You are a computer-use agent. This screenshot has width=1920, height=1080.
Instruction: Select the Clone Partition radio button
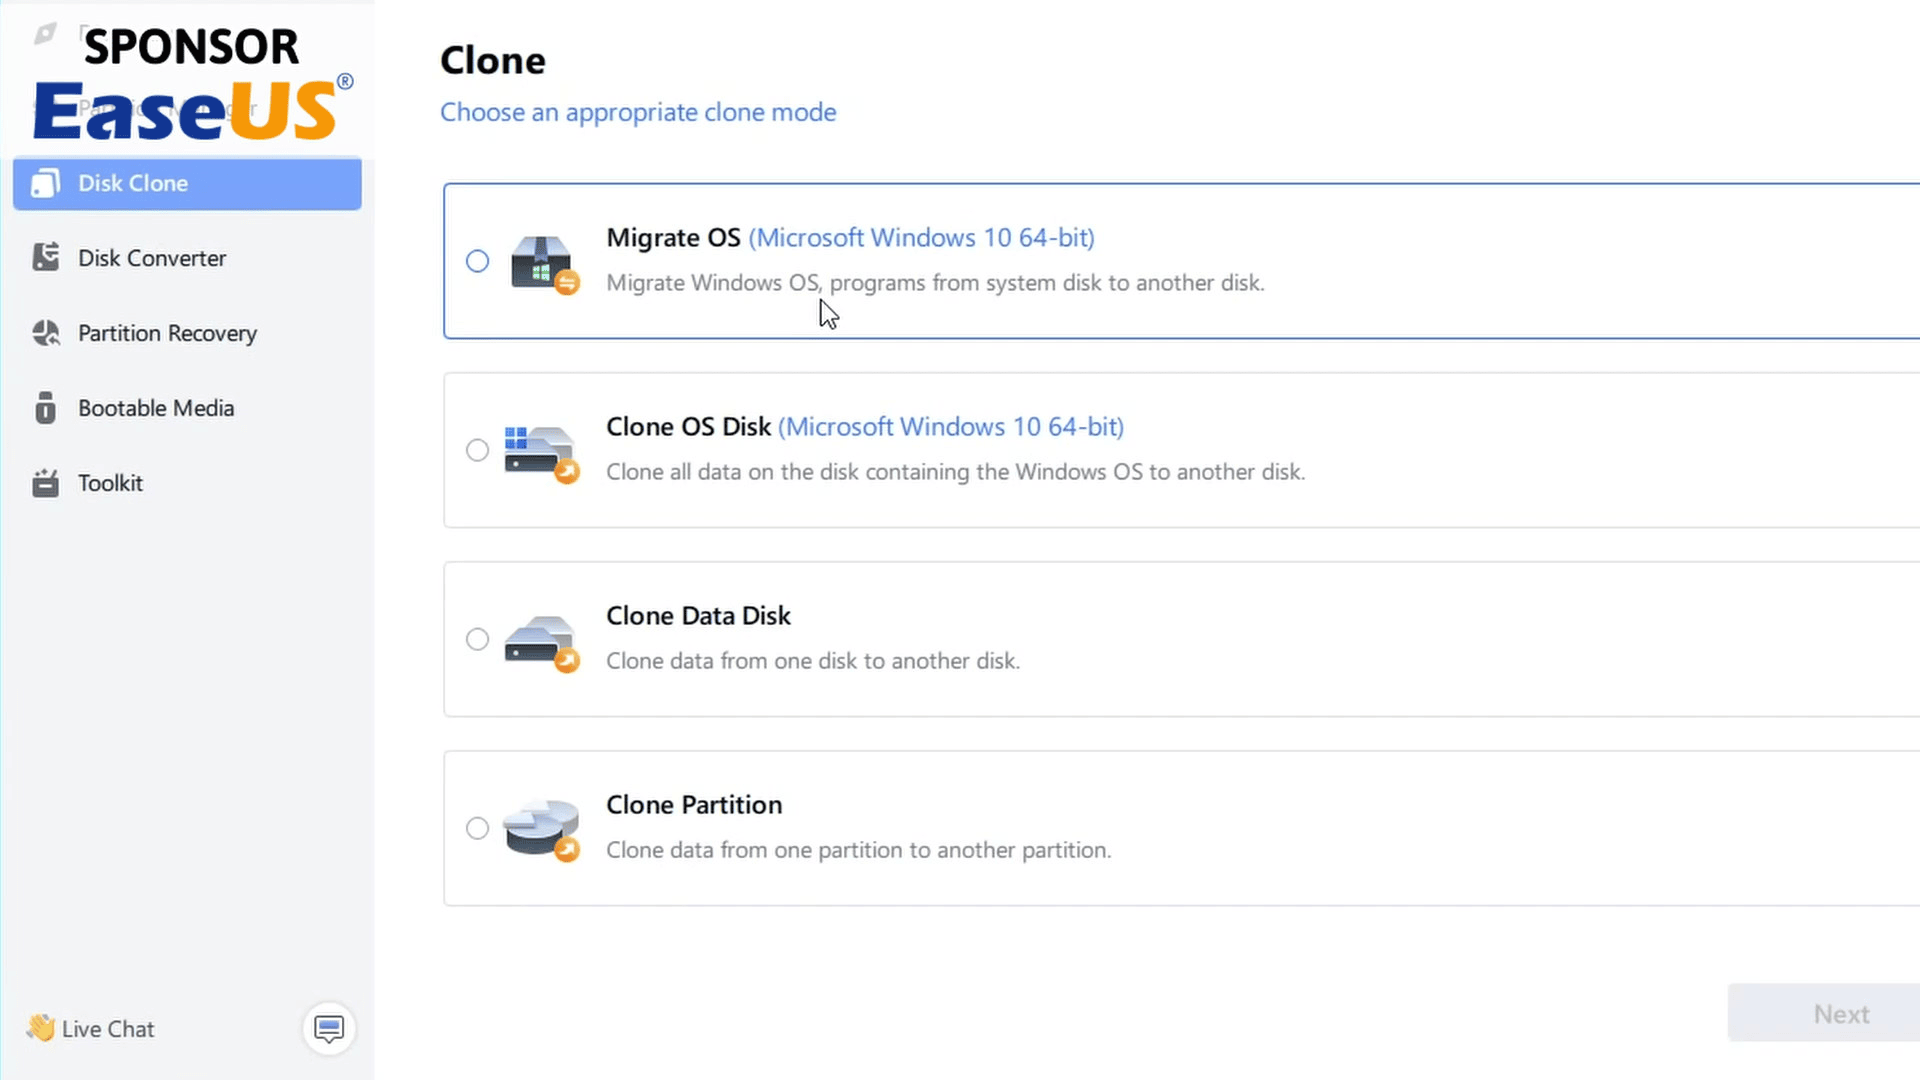coord(477,828)
